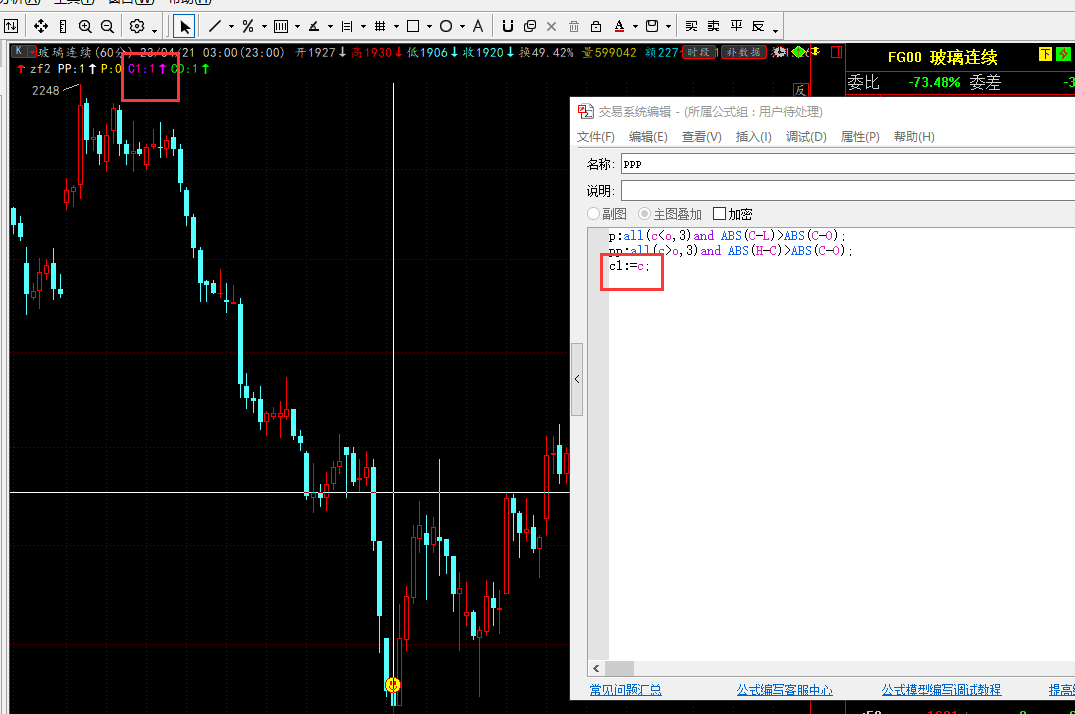1075x714 pixels.
Task: Click the up-down swap arrows toolbar icon
Action: pos(11,26)
